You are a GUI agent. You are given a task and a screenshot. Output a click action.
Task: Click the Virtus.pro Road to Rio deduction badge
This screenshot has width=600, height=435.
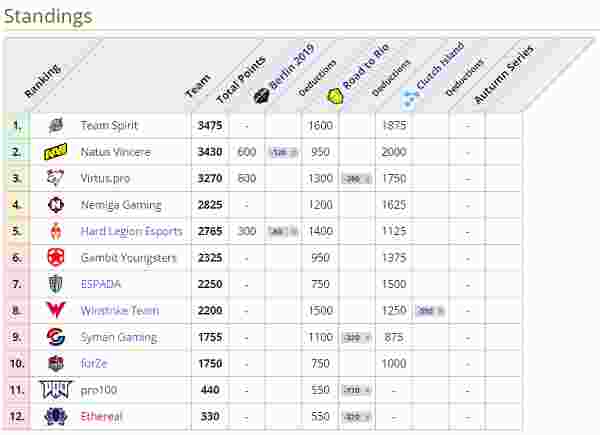357,179
